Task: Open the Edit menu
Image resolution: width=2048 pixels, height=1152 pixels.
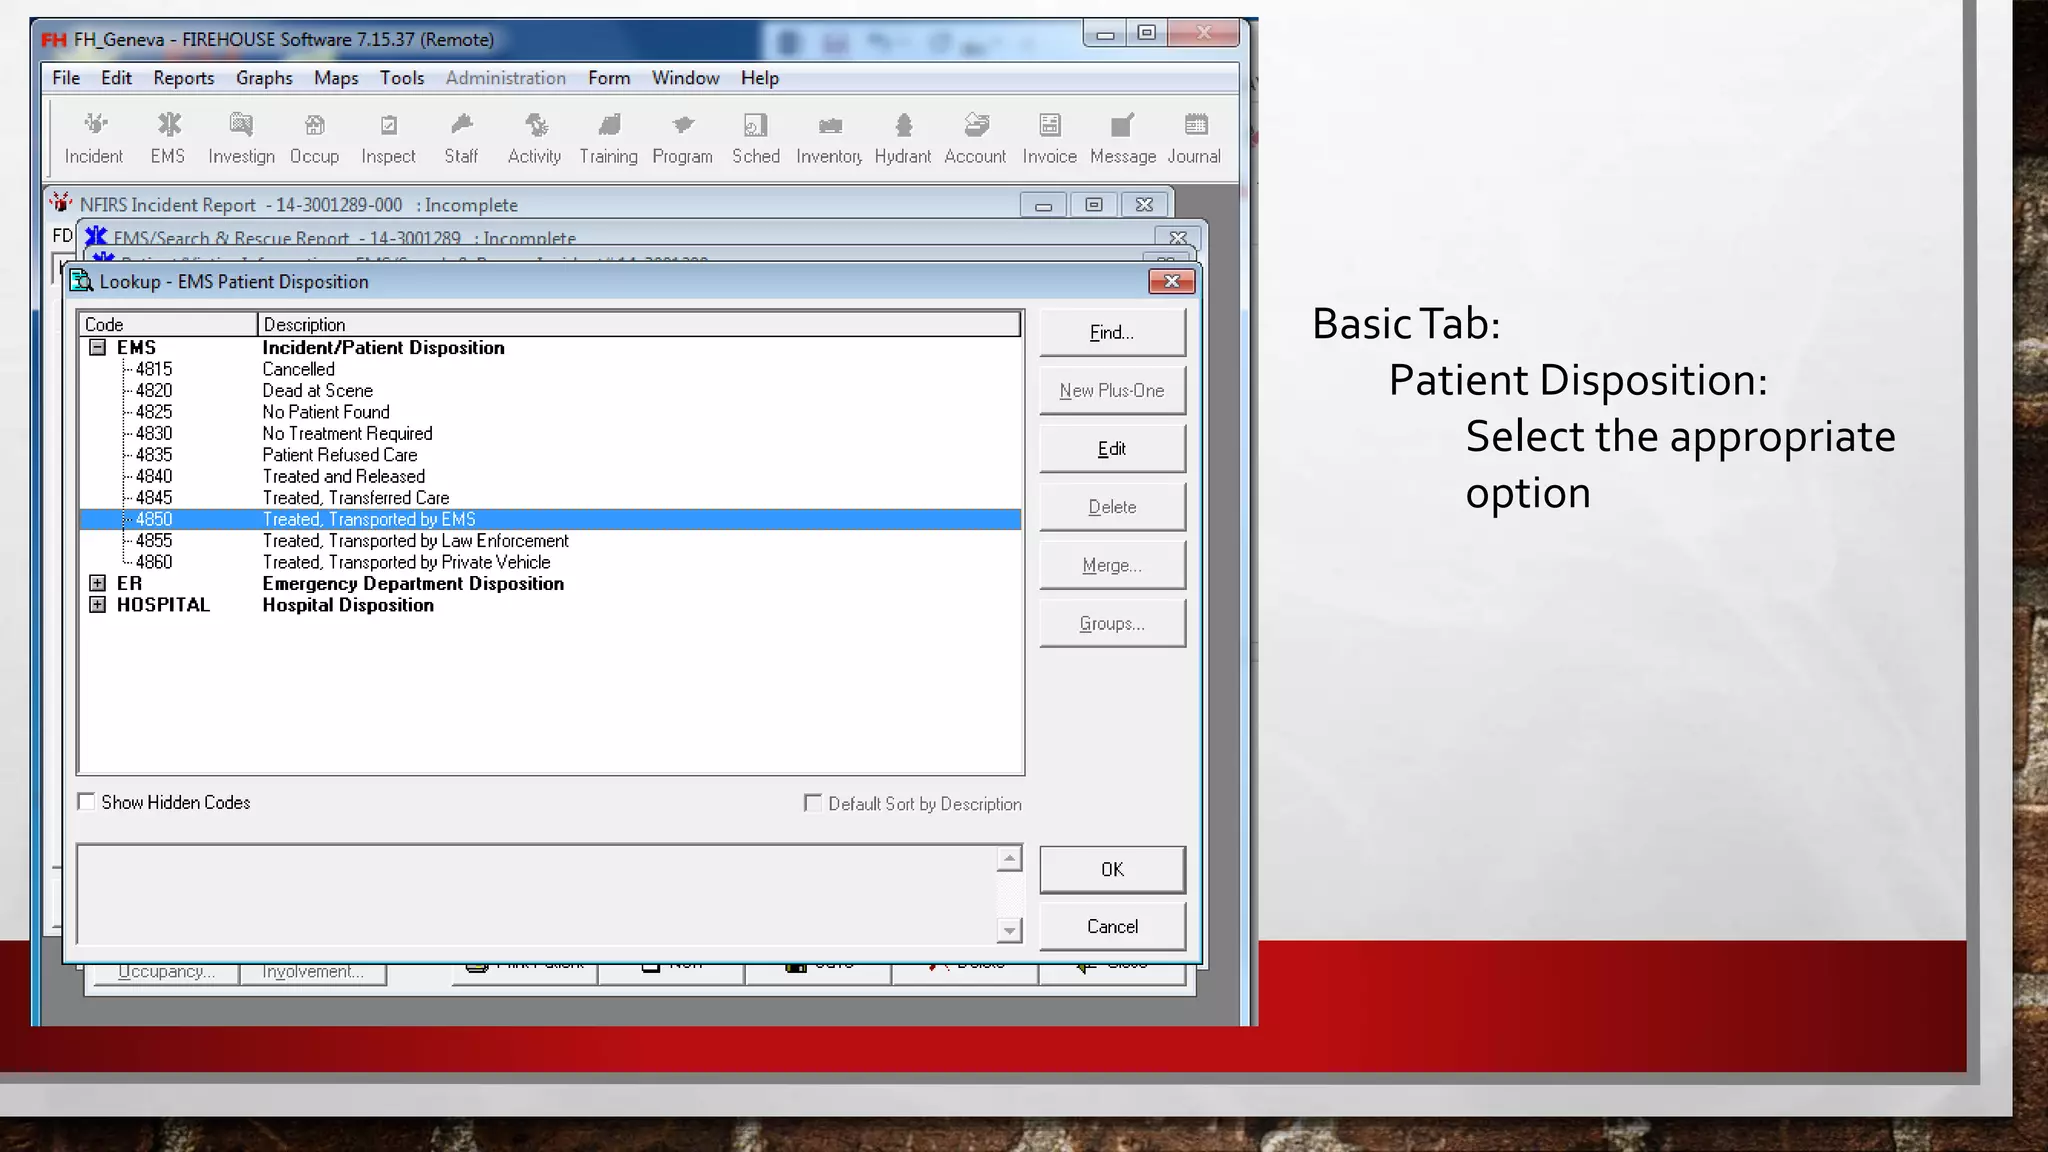Action: [116, 78]
